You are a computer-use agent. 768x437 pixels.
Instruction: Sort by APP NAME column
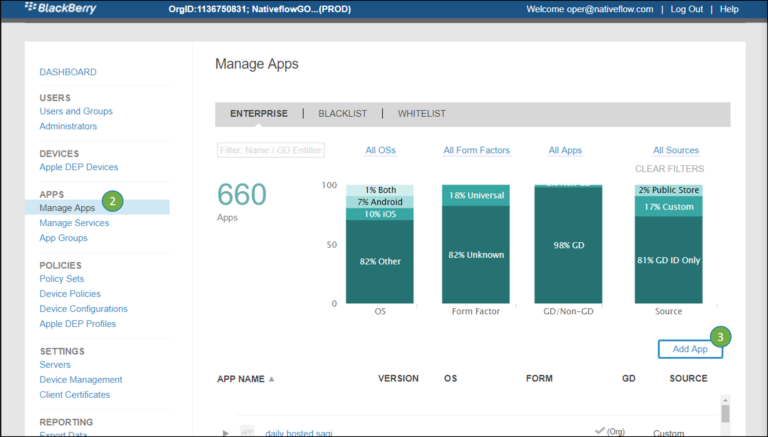[241, 379]
